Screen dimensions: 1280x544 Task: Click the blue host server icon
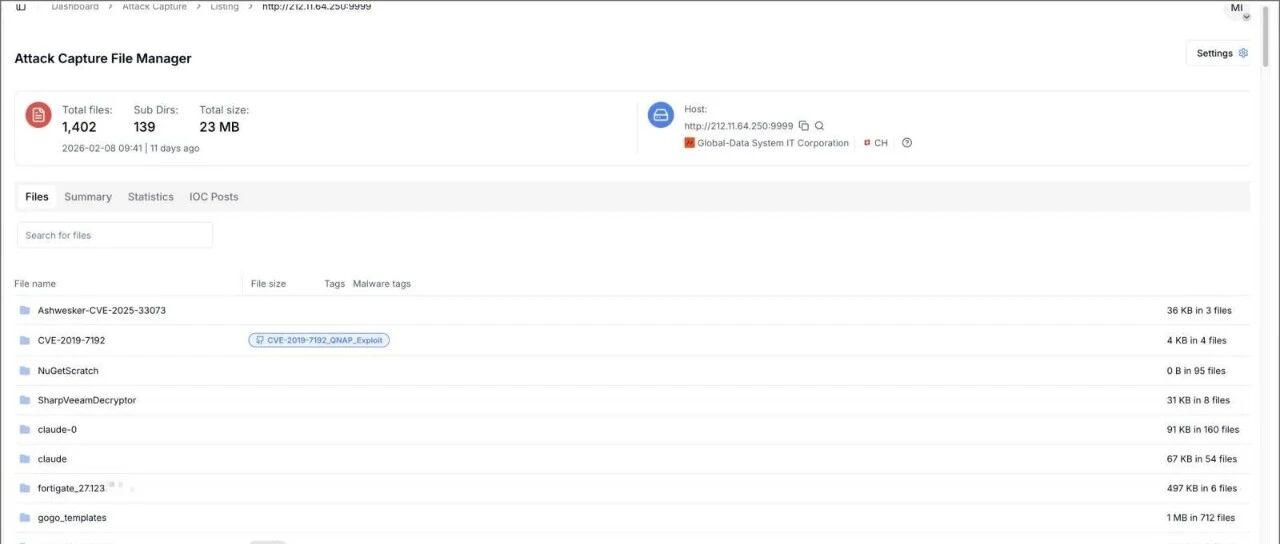click(660, 115)
